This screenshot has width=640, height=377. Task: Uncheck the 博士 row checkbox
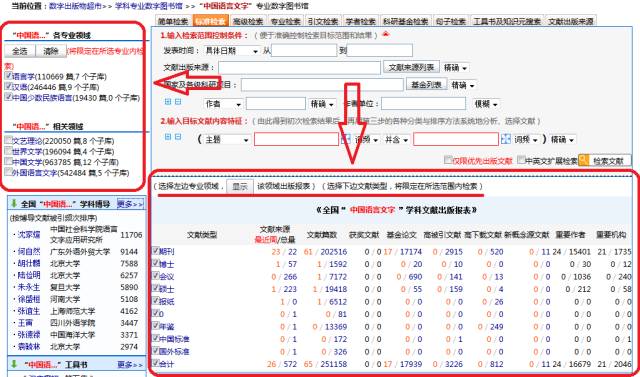pos(155,263)
